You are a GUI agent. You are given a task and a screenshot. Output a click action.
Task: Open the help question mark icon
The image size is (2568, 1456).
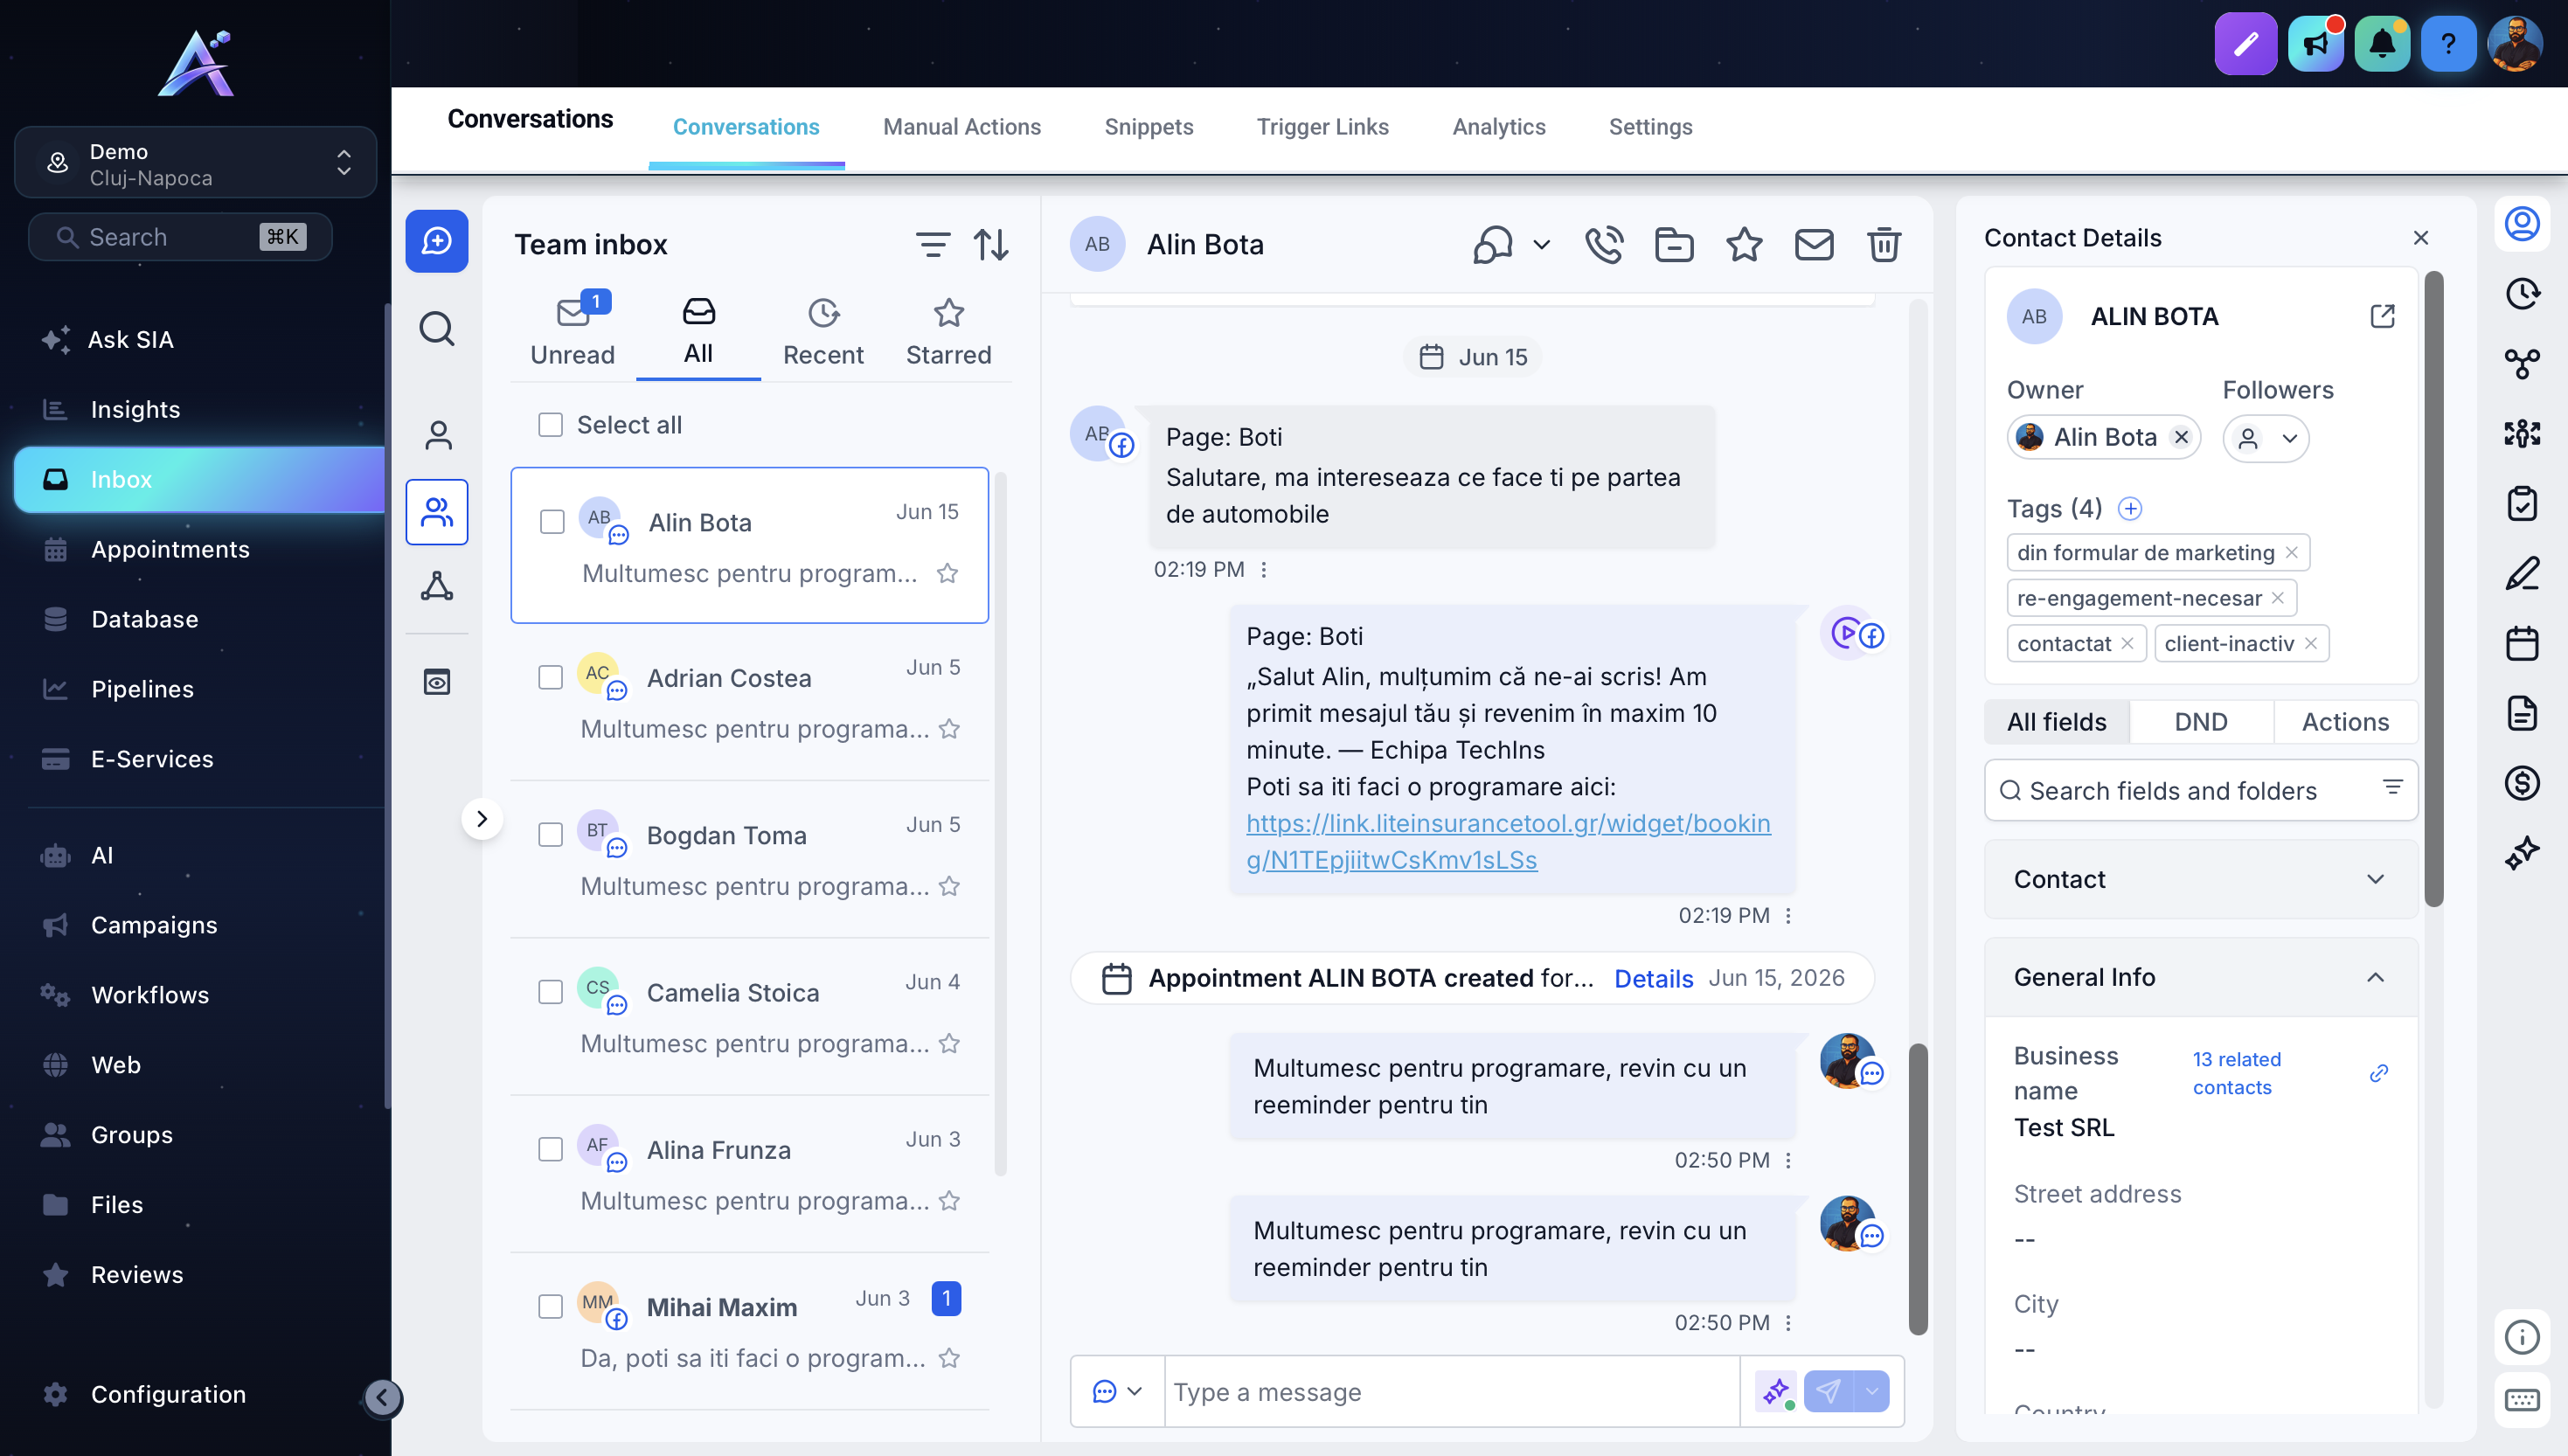point(2448,43)
